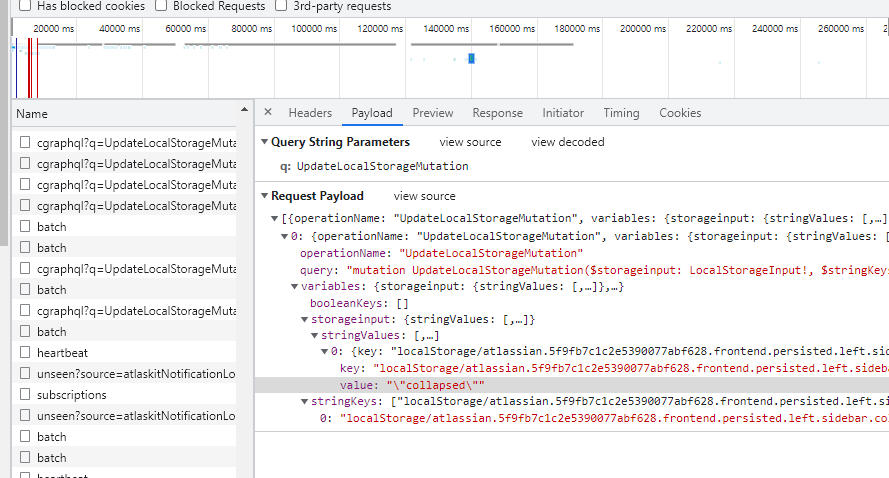Sort requests by Name column arrow
889x478 pixels.
tap(244, 109)
